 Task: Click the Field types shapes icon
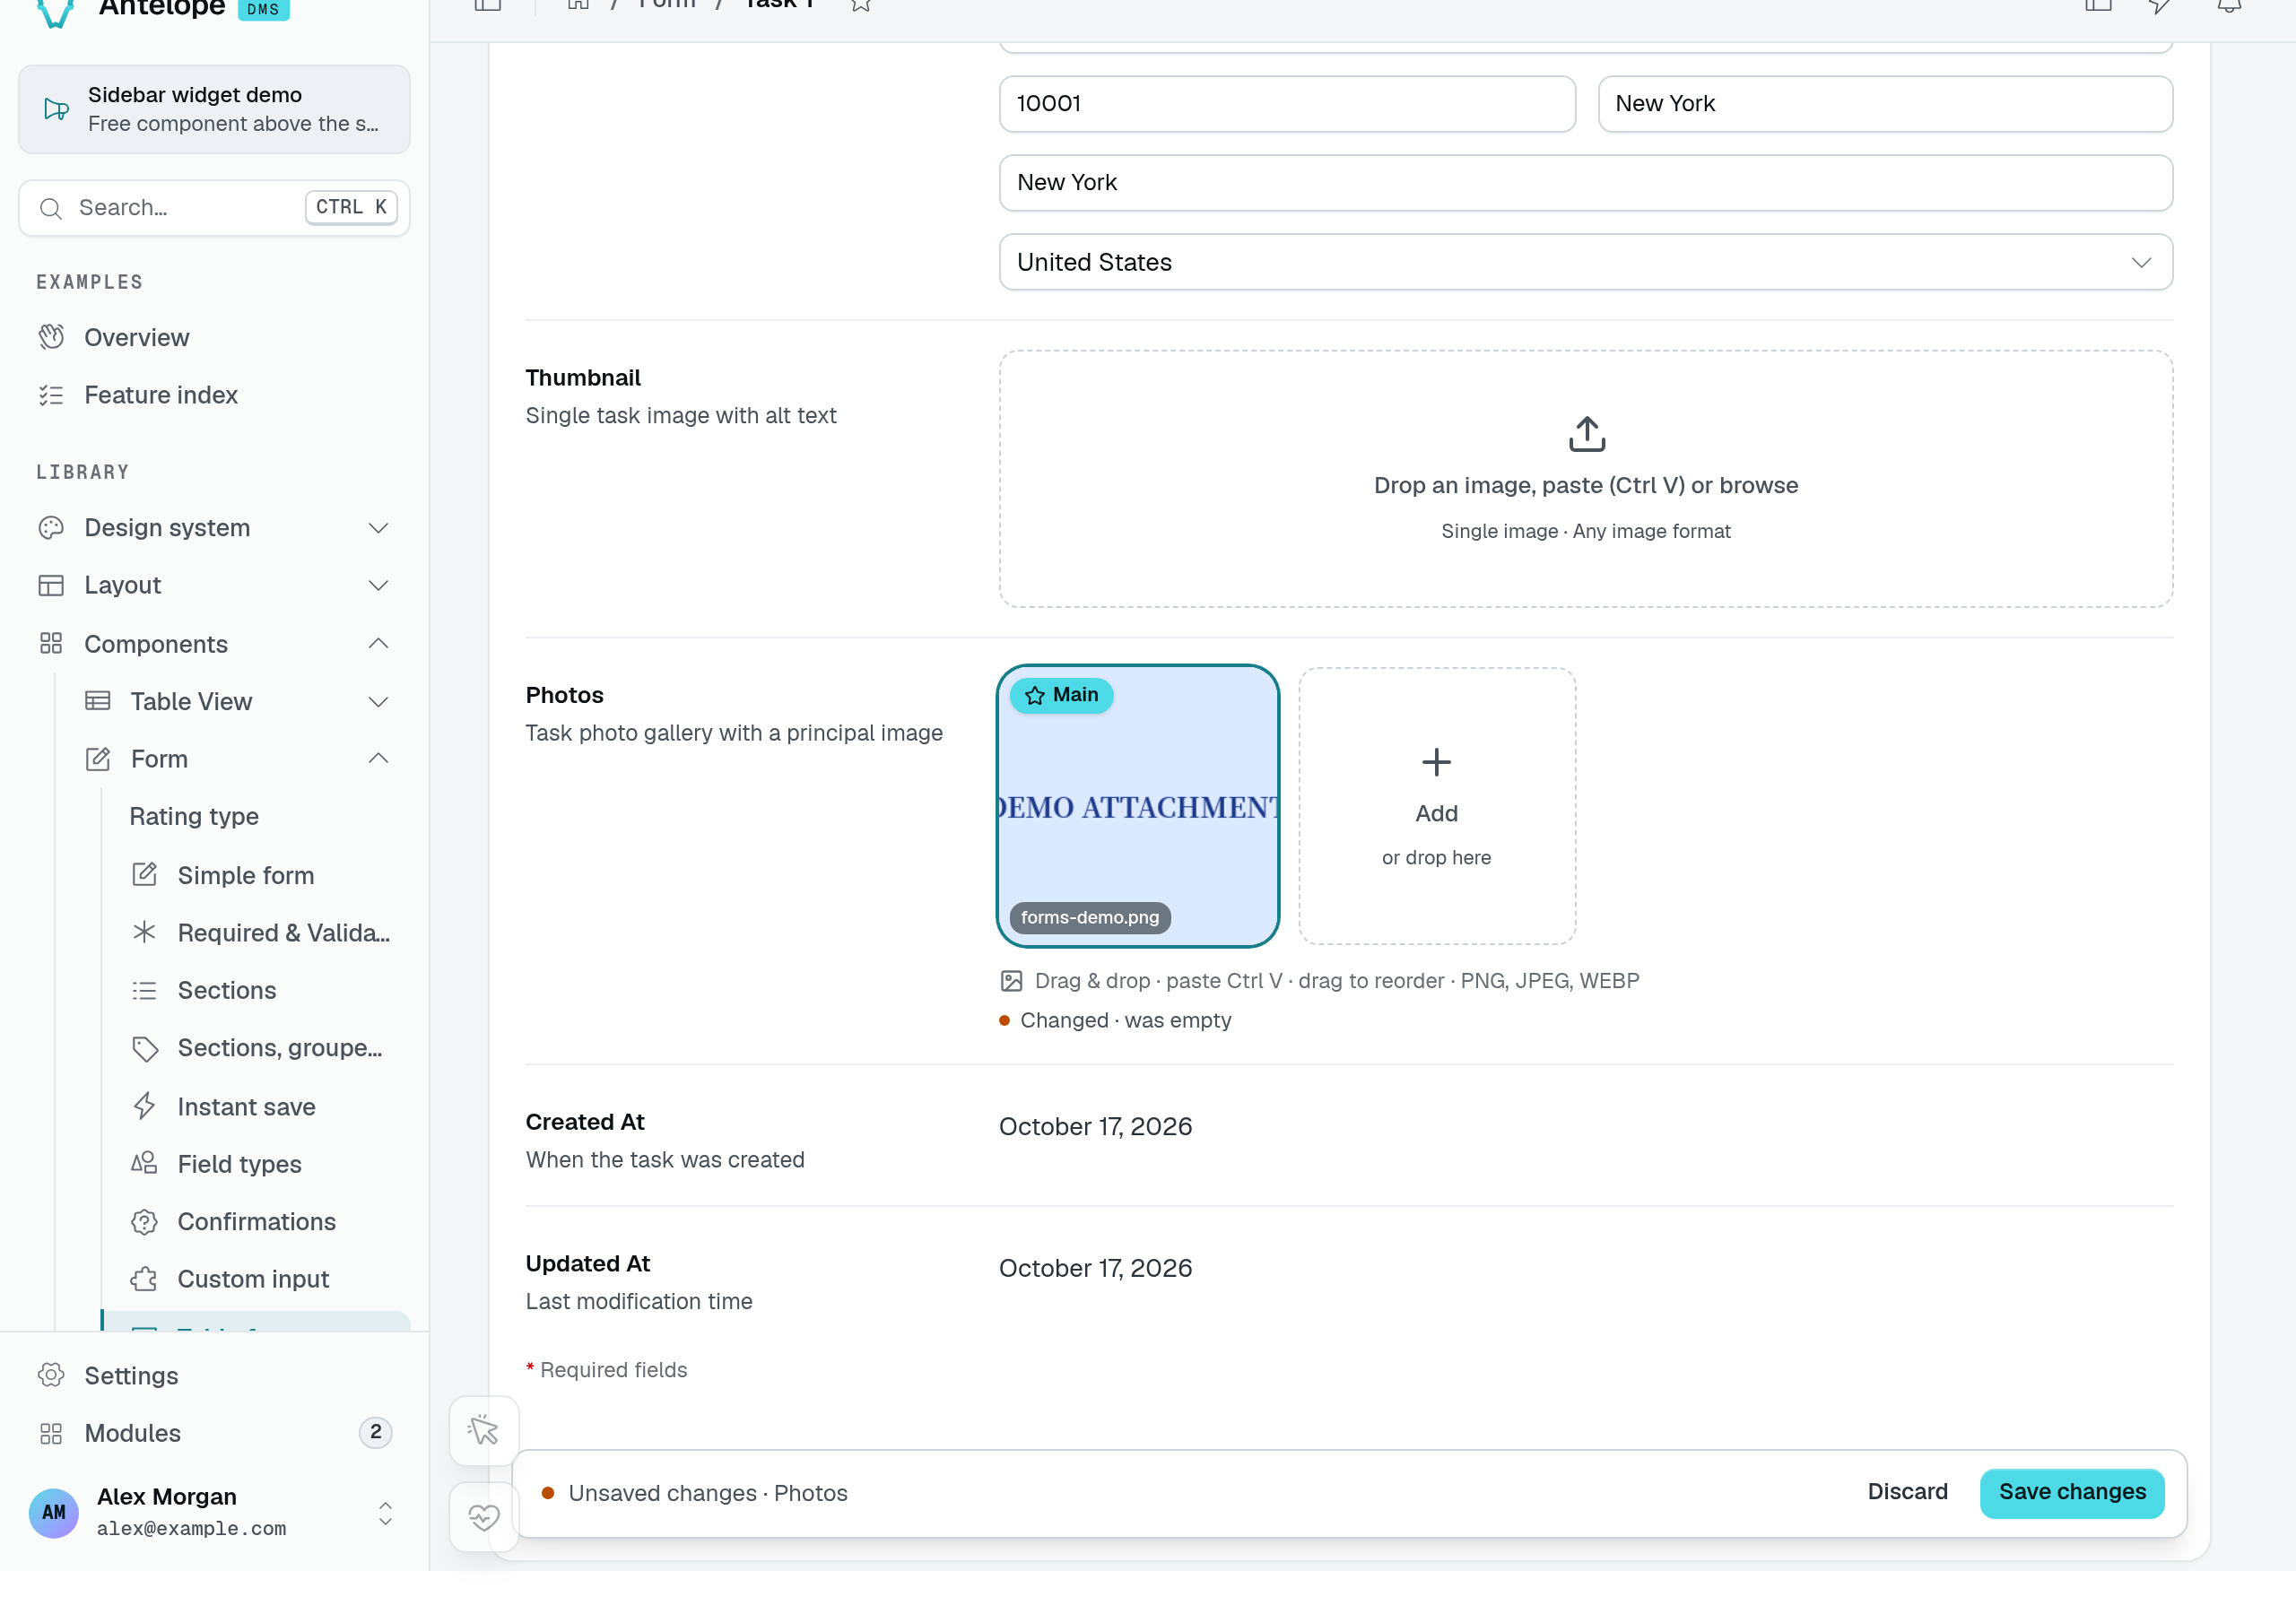pos(144,1163)
